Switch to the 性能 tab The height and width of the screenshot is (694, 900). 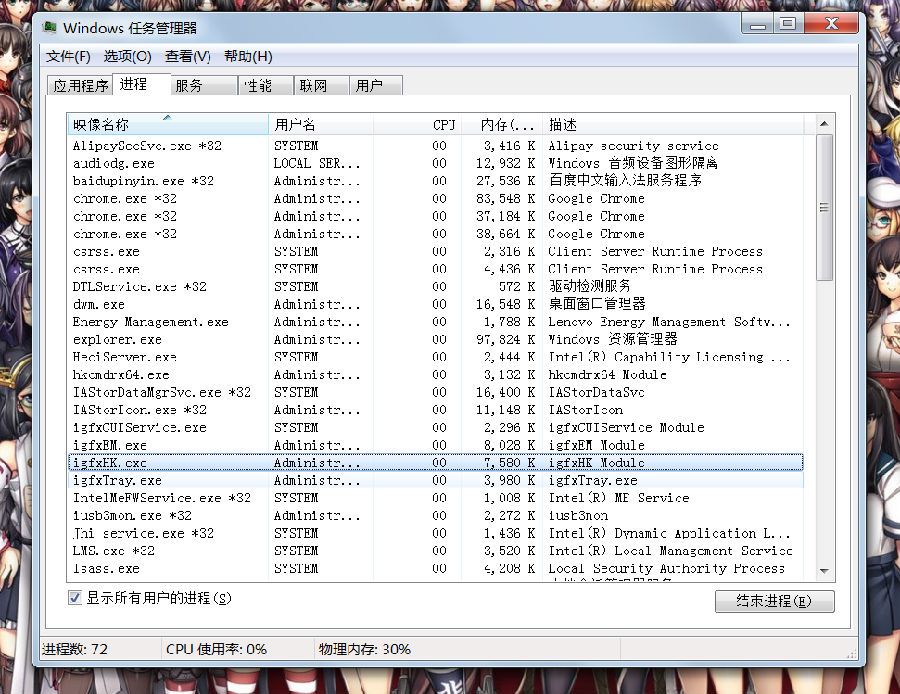[x=266, y=86]
